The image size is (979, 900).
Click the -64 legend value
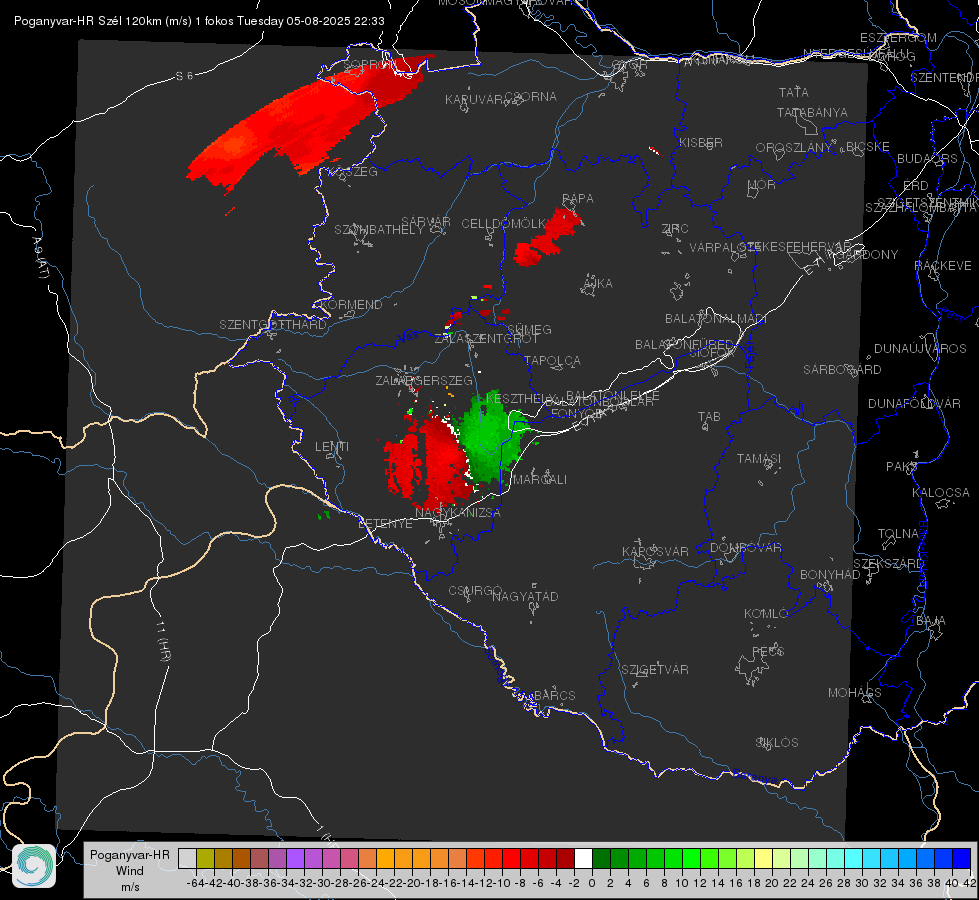196,883
